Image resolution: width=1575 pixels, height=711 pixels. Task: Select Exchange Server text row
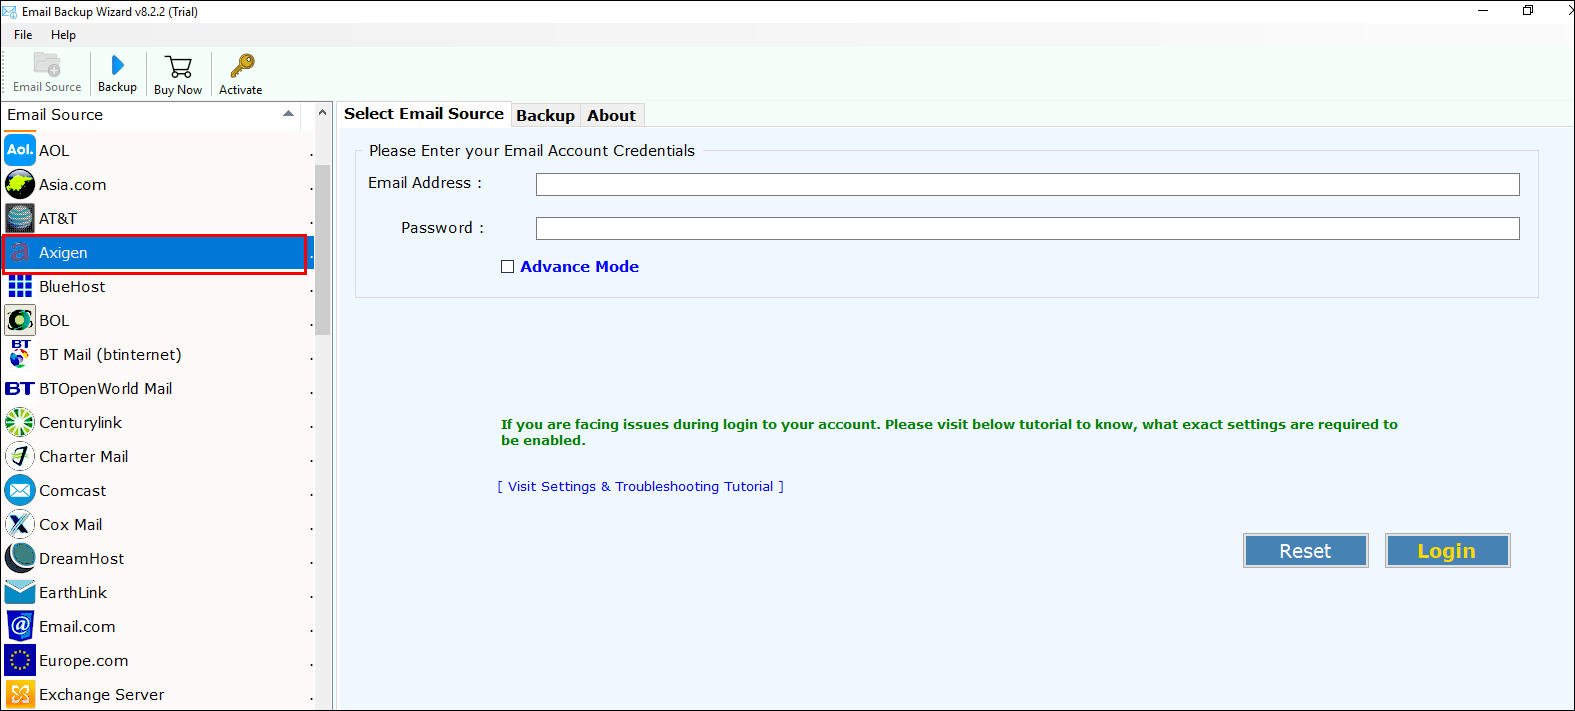click(101, 695)
